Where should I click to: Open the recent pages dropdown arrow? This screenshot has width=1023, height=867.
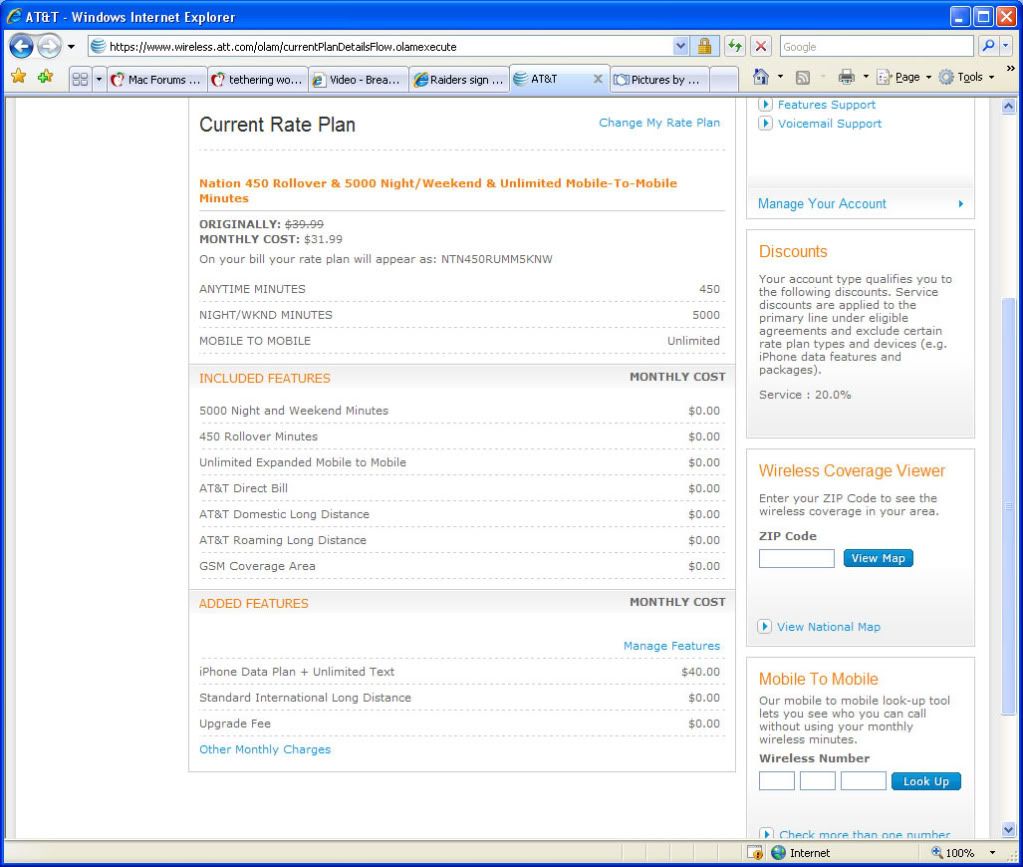(x=71, y=47)
